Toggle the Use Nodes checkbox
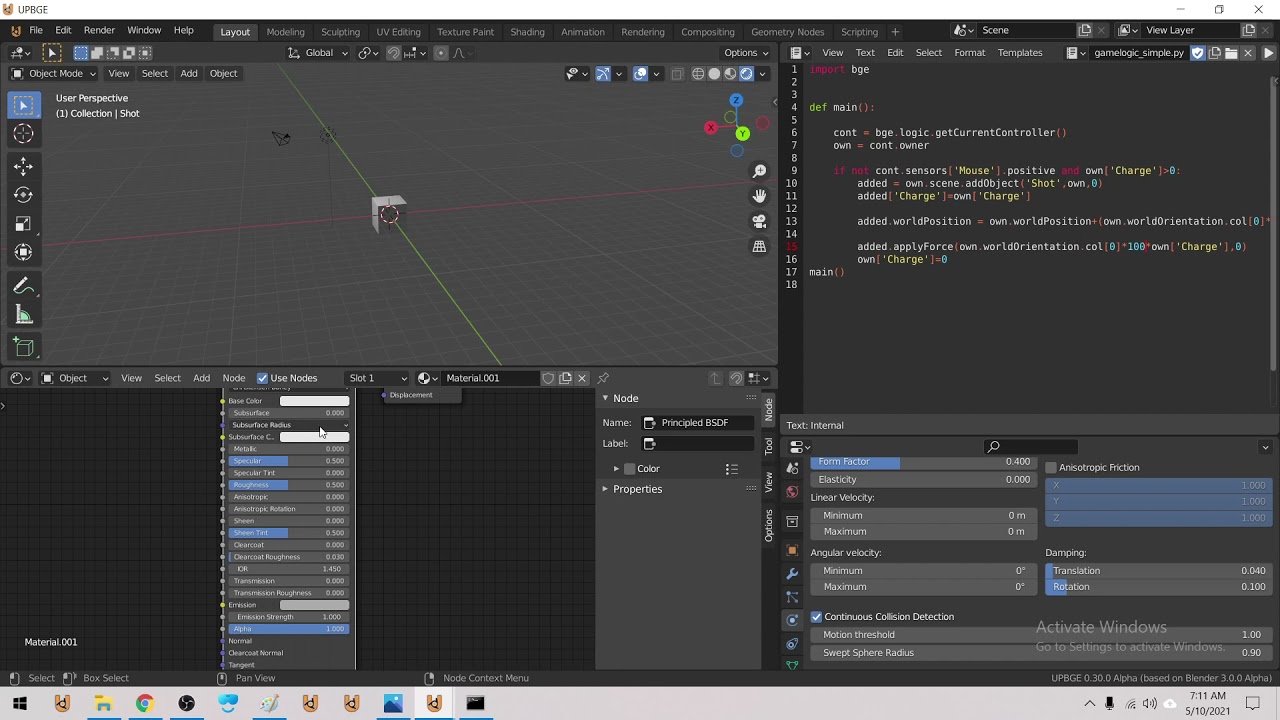 (x=263, y=378)
